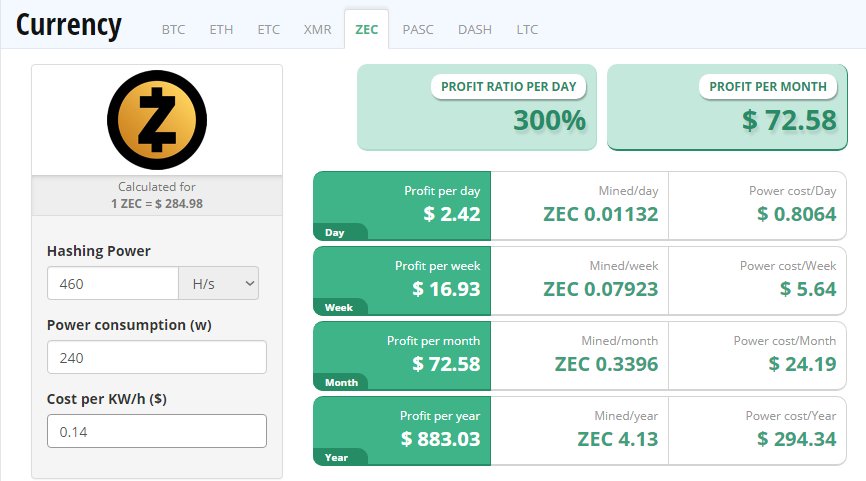This screenshot has height=481, width=866.
Task: Open the H/s hash unit dropdown
Action: point(219,283)
